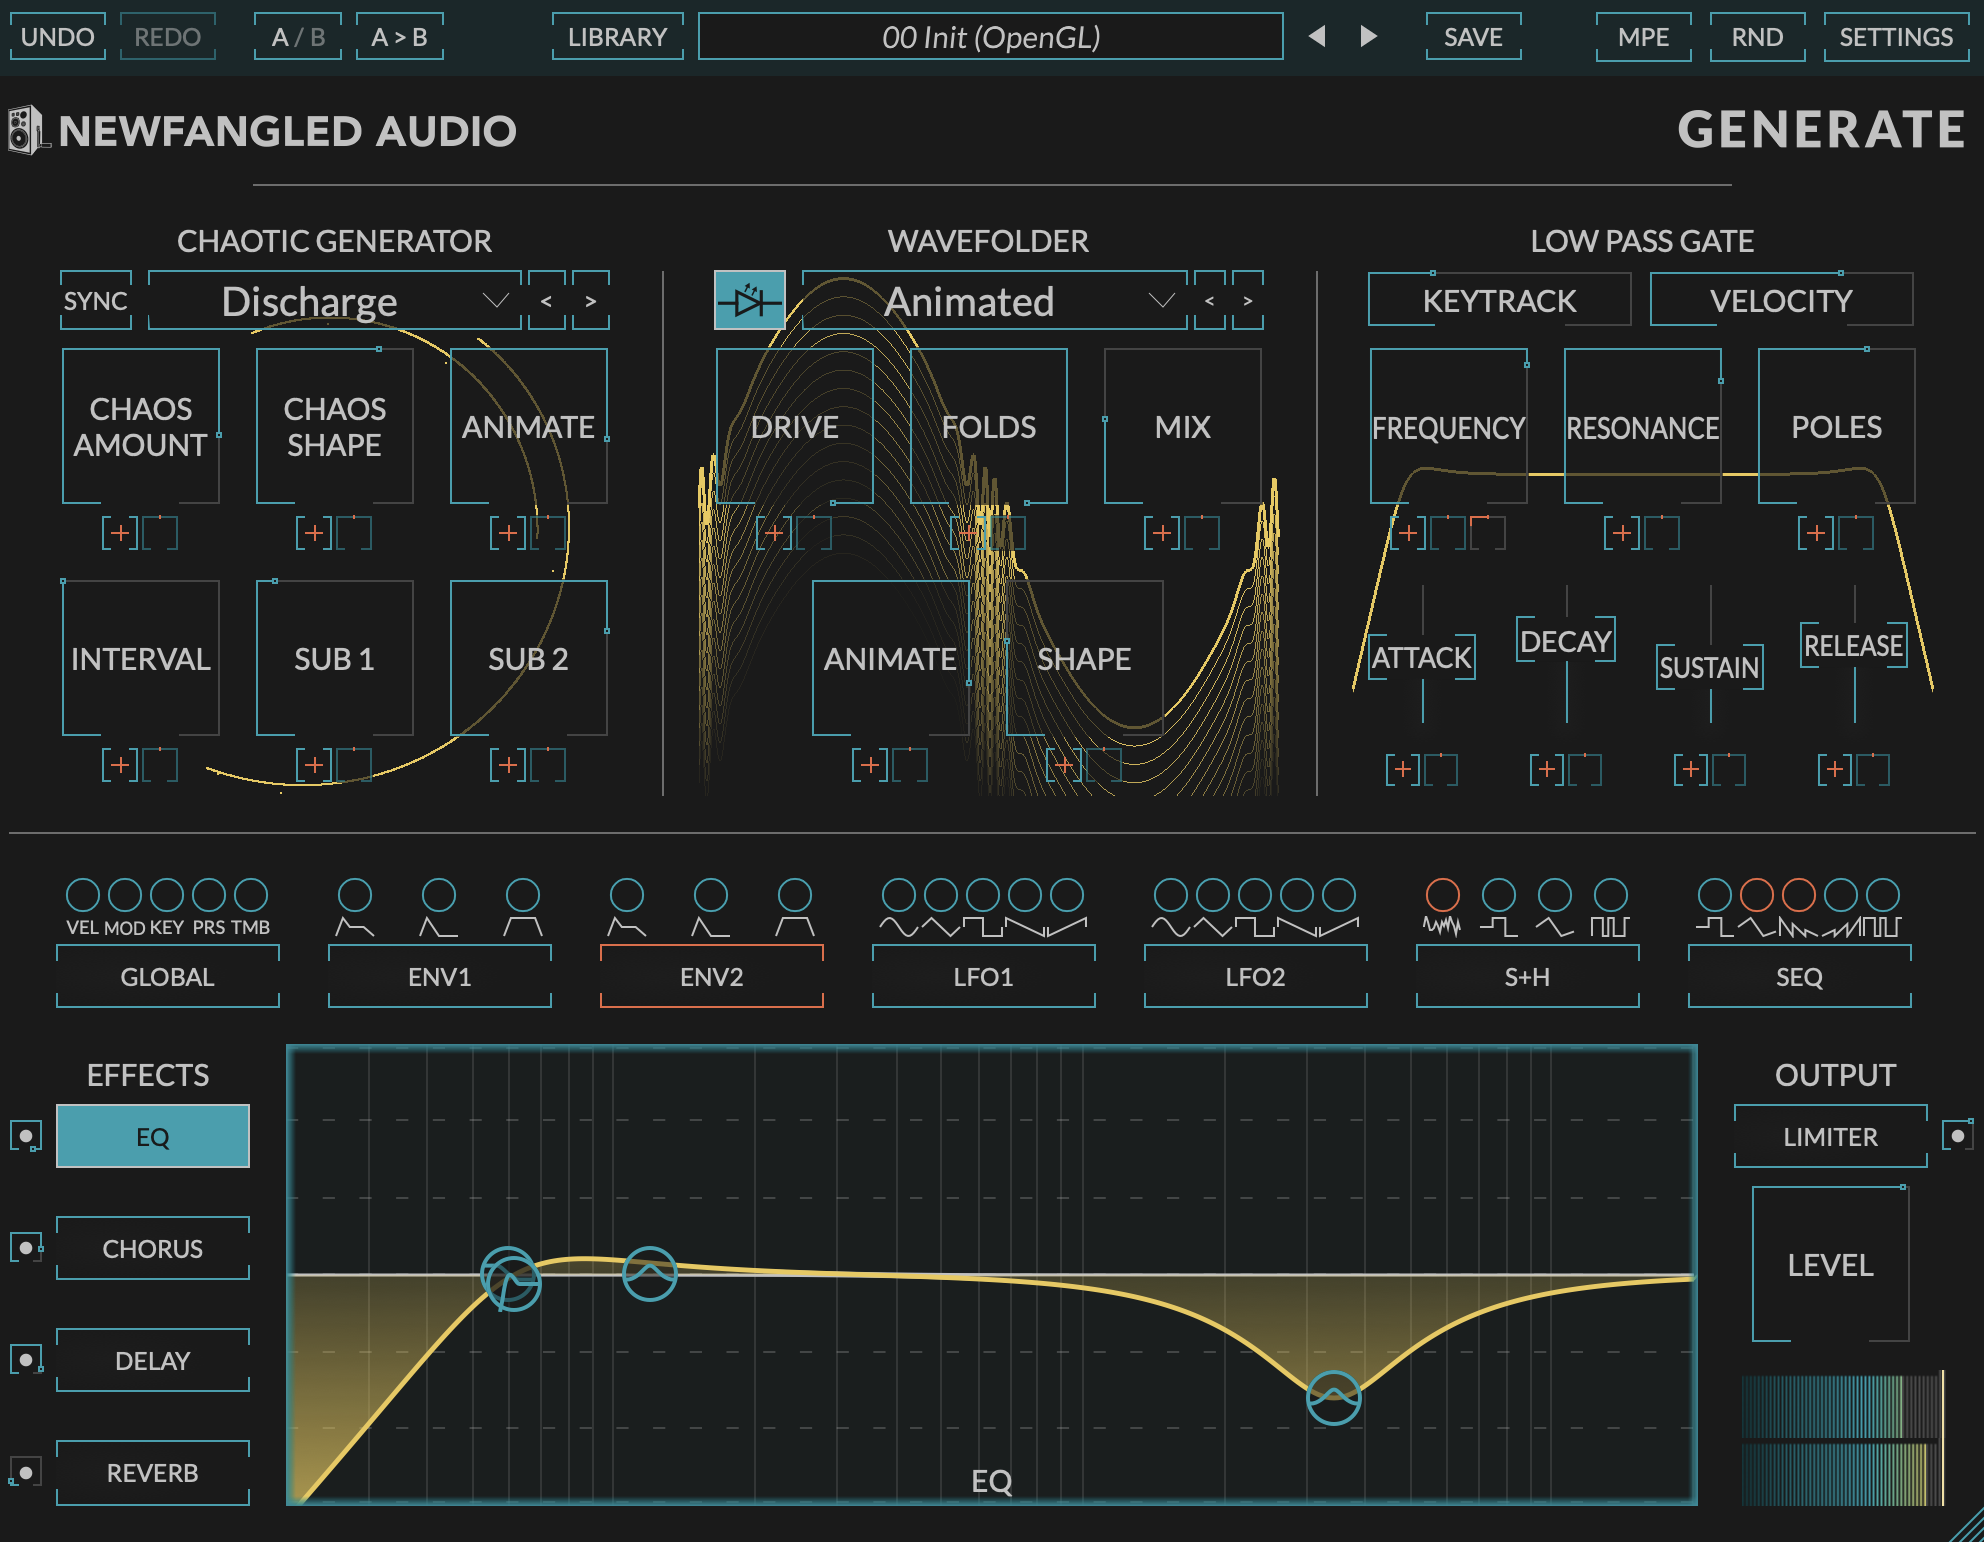The width and height of the screenshot is (1984, 1542).
Task: Open the LFO2 modulation tab
Action: (1256, 976)
